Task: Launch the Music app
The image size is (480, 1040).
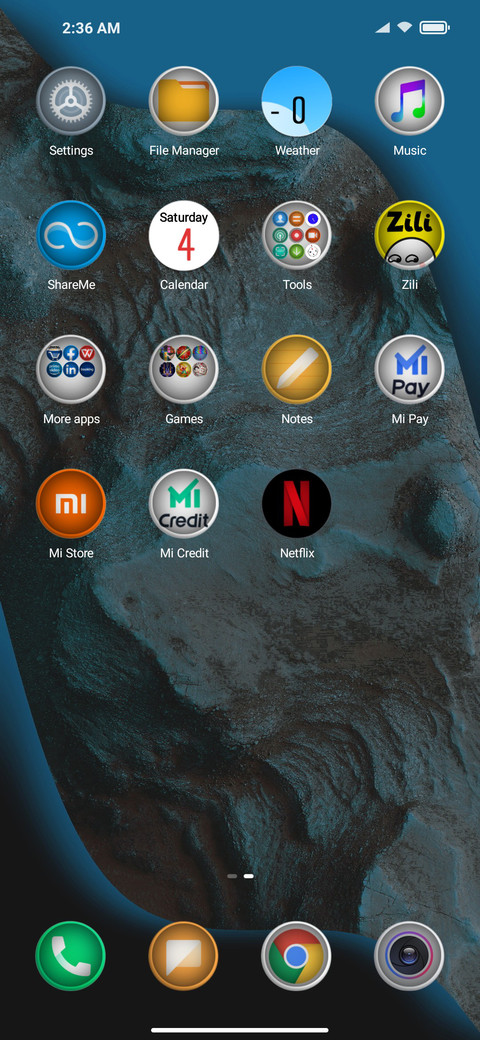Action: pos(410,101)
